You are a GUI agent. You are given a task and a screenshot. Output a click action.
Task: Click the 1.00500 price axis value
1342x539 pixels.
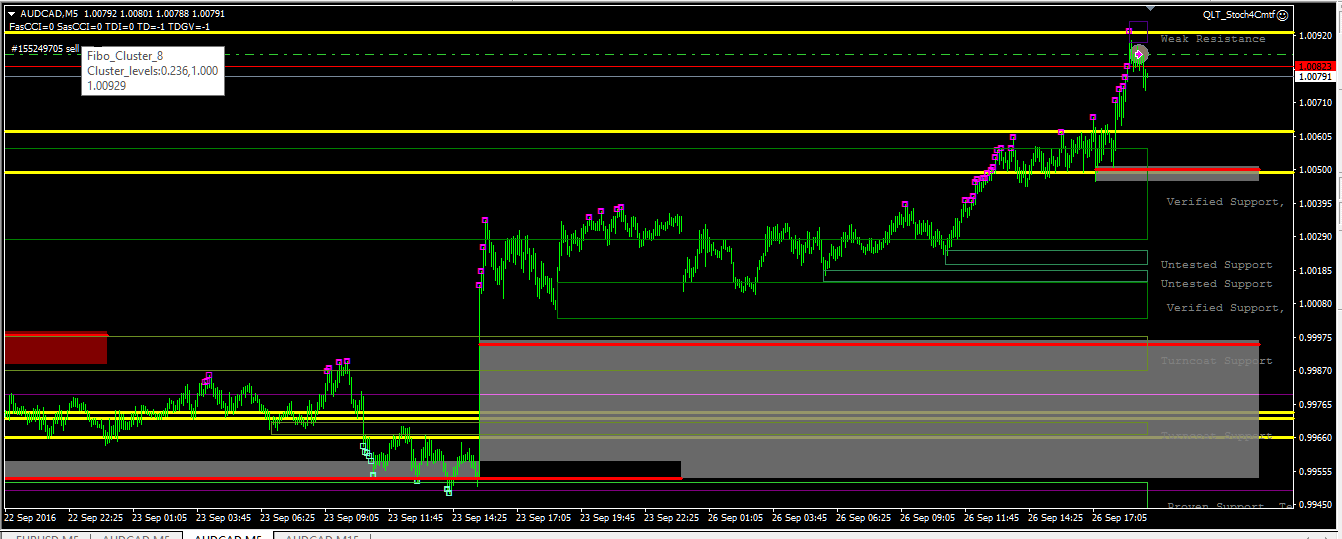[1316, 170]
